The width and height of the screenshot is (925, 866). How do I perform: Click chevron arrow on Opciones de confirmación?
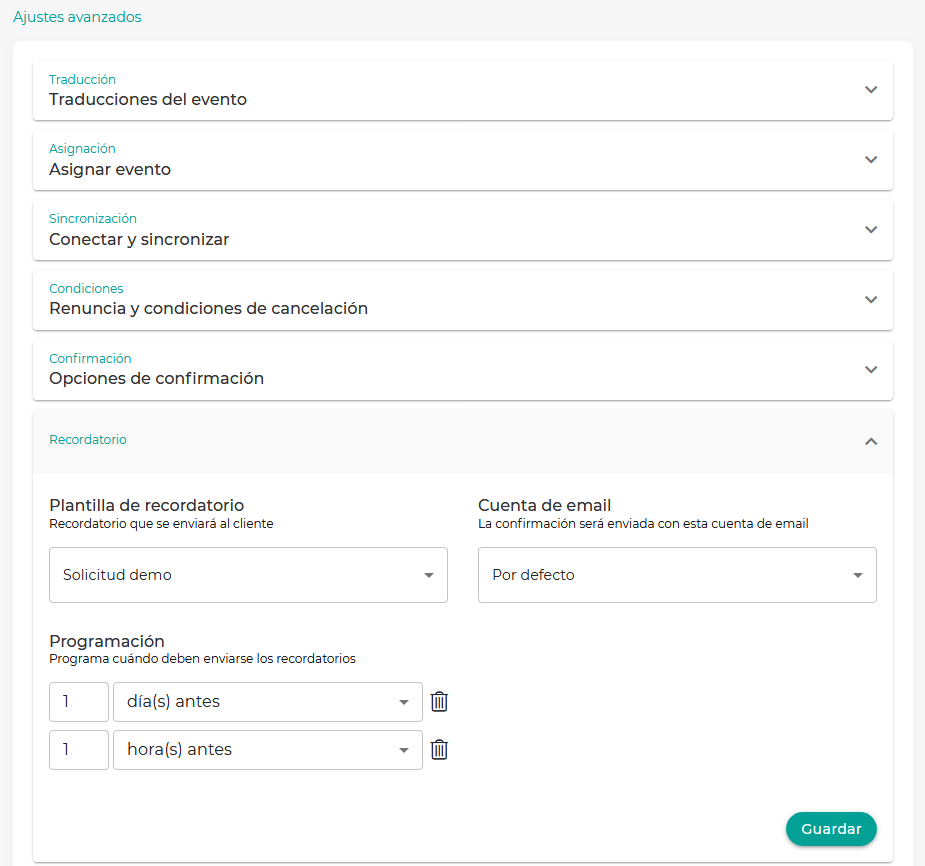pyautogui.click(x=870, y=370)
